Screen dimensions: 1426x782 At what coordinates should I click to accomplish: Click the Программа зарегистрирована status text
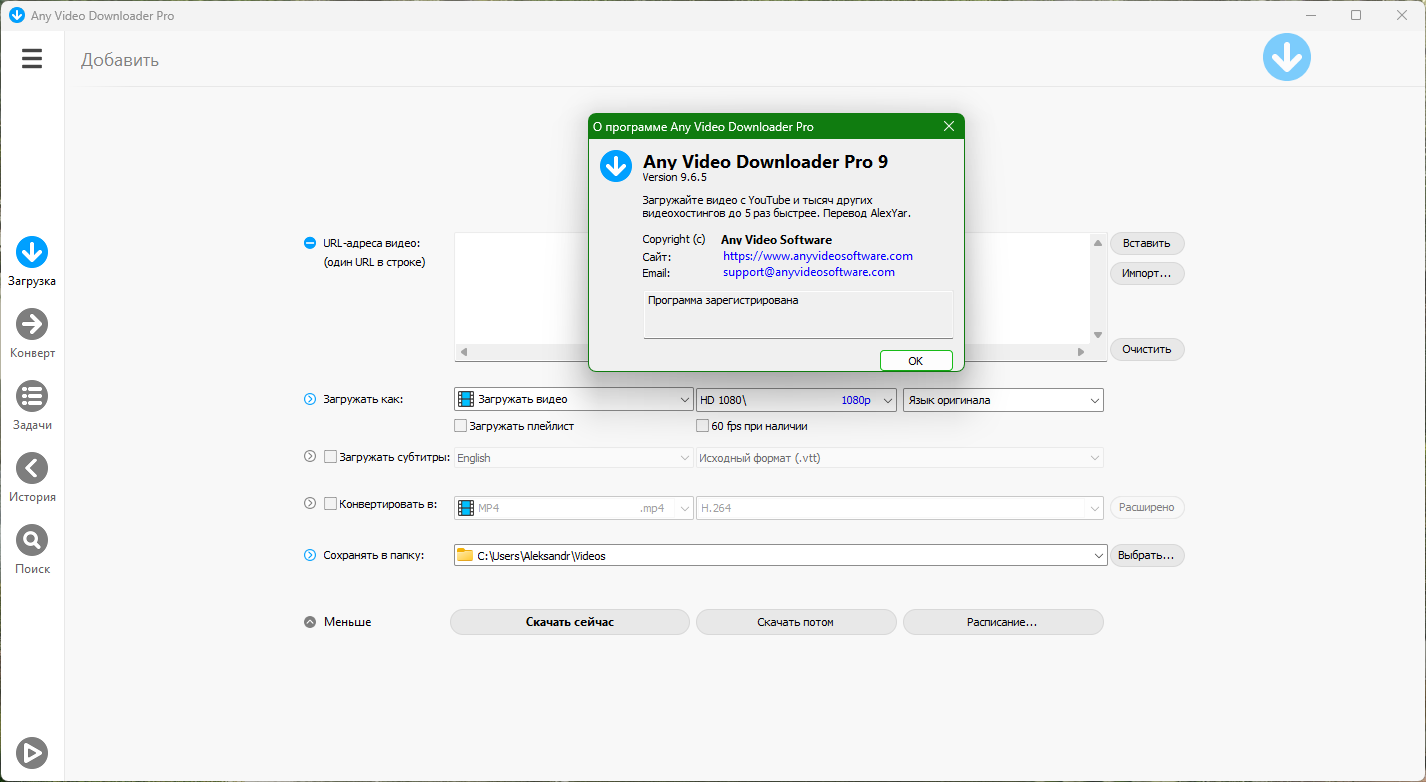[x=723, y=300]
